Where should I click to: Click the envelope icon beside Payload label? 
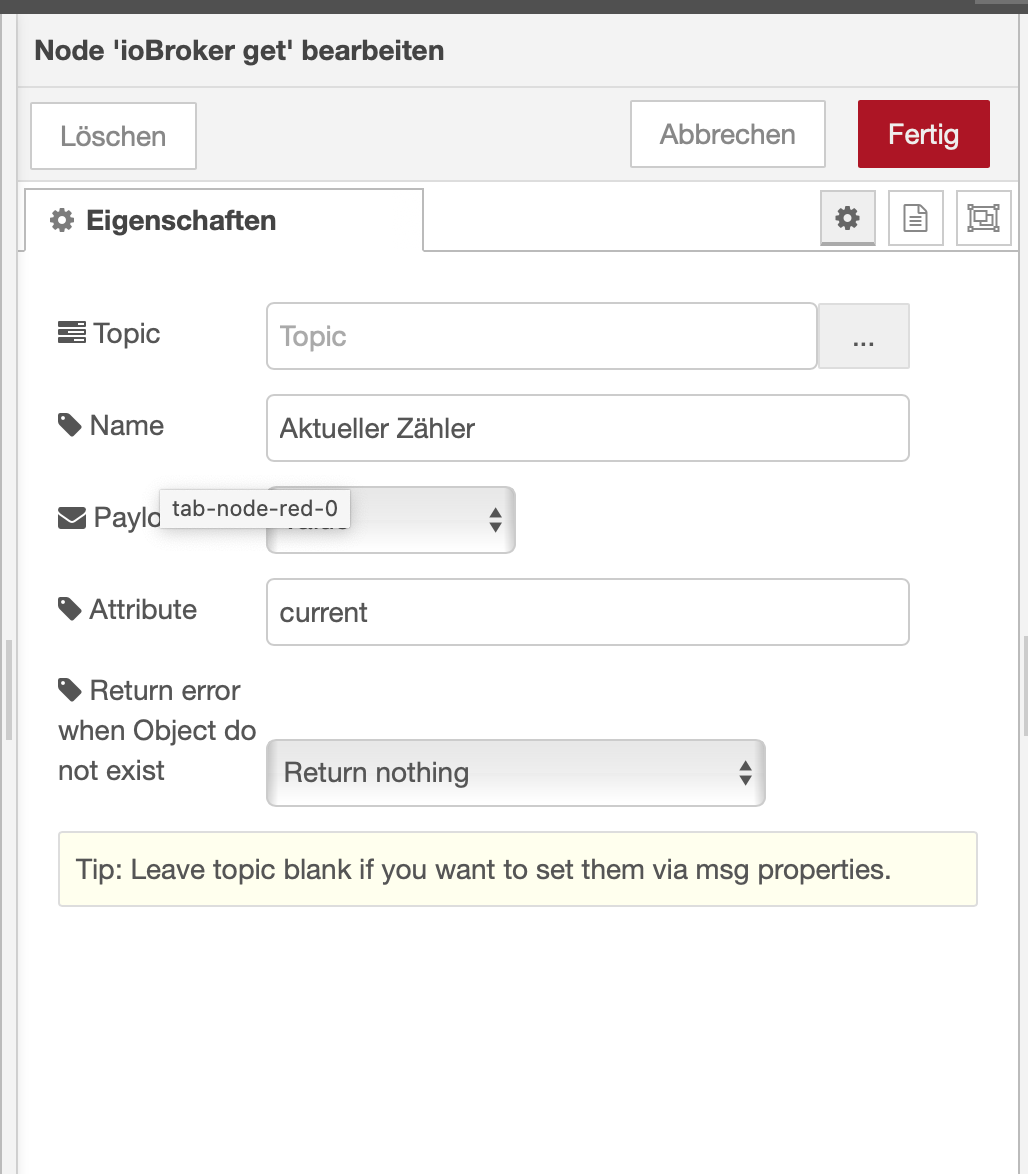pos(72,518)
